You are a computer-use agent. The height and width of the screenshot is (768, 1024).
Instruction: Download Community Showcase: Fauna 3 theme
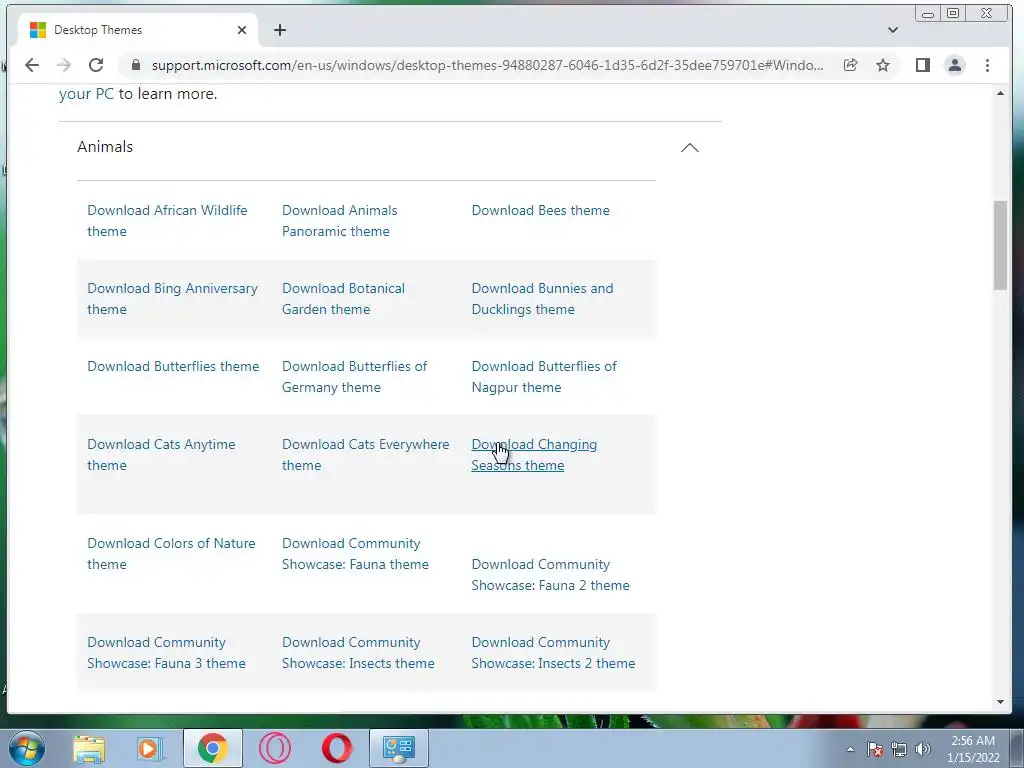click(167, 652)
